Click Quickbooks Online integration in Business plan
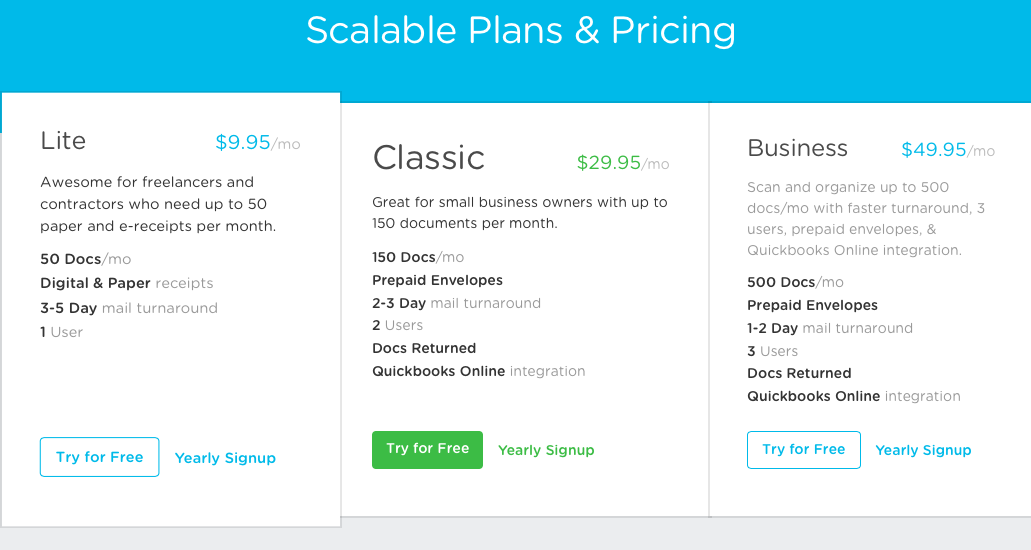 coord(853,396)
